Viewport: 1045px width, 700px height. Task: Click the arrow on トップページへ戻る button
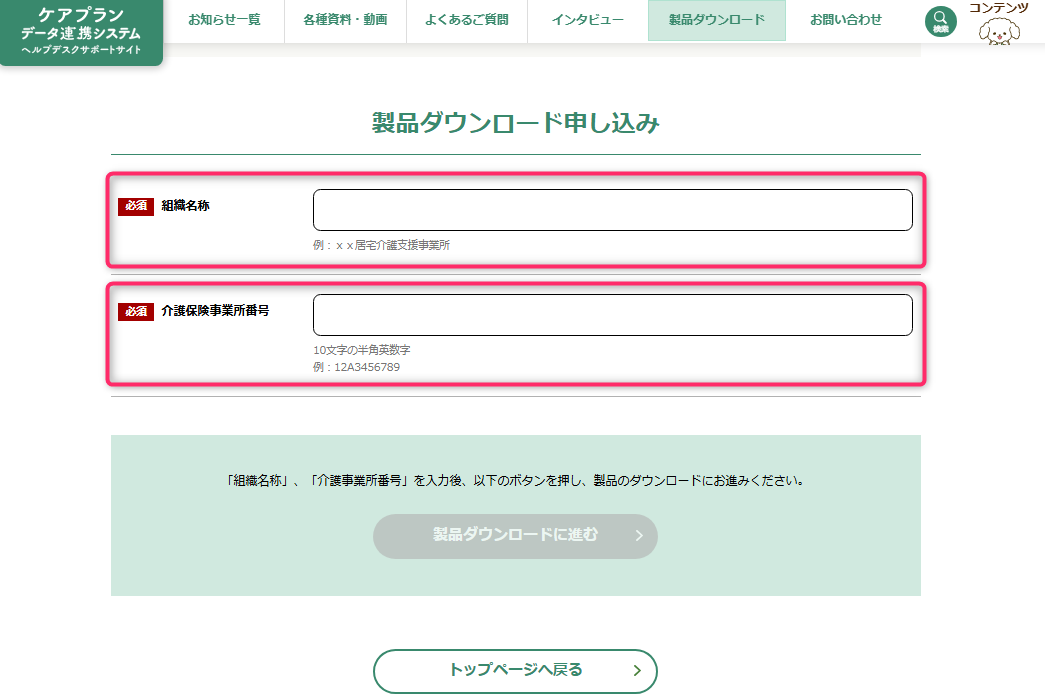click(637, 671)
